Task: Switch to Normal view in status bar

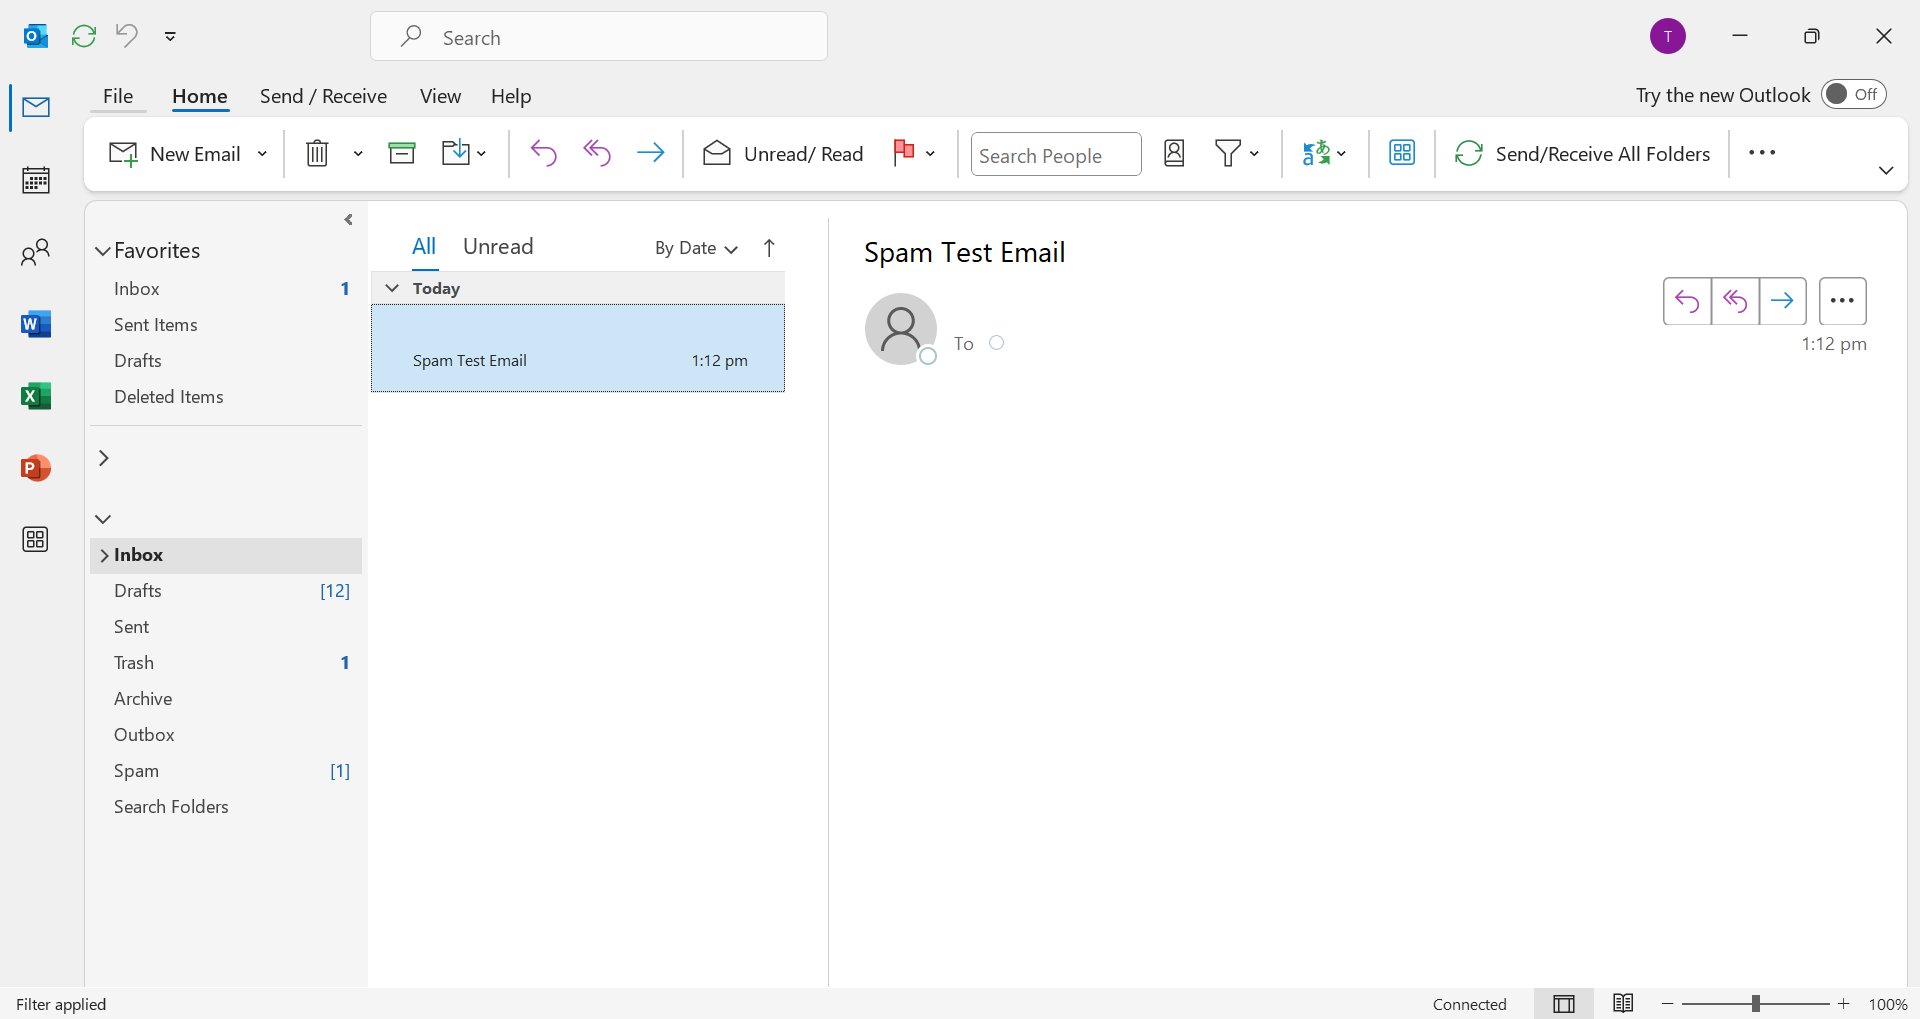Action: point(1564,1004)
